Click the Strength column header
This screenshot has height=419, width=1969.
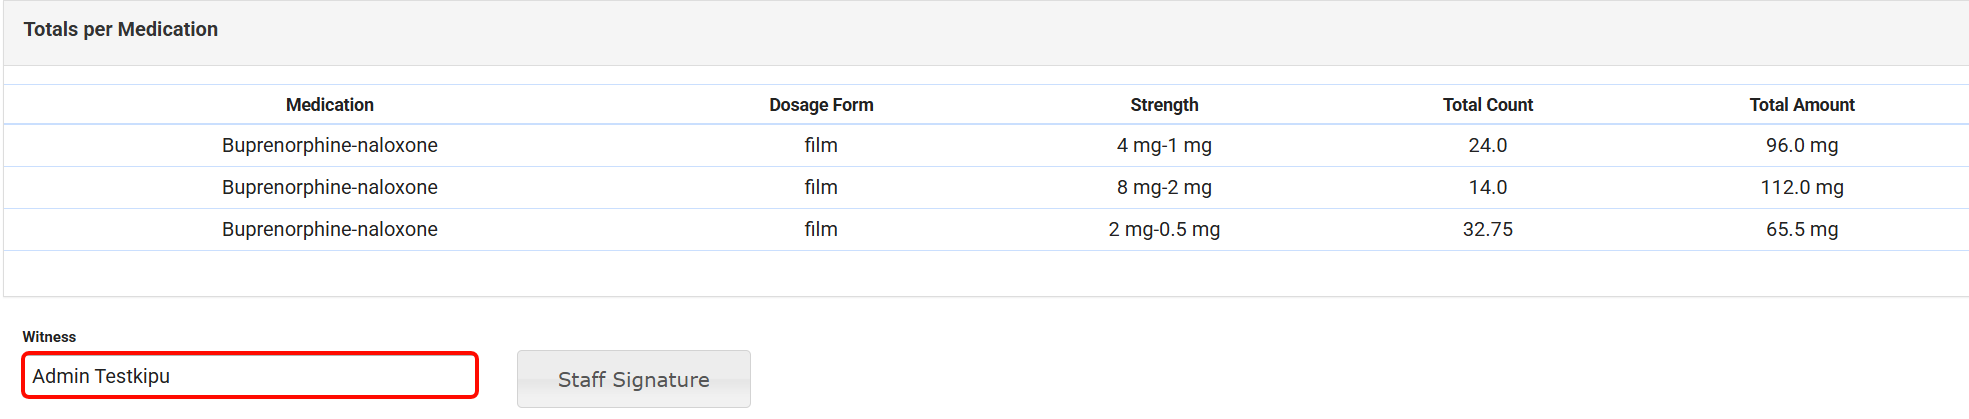coord(1164,105)
